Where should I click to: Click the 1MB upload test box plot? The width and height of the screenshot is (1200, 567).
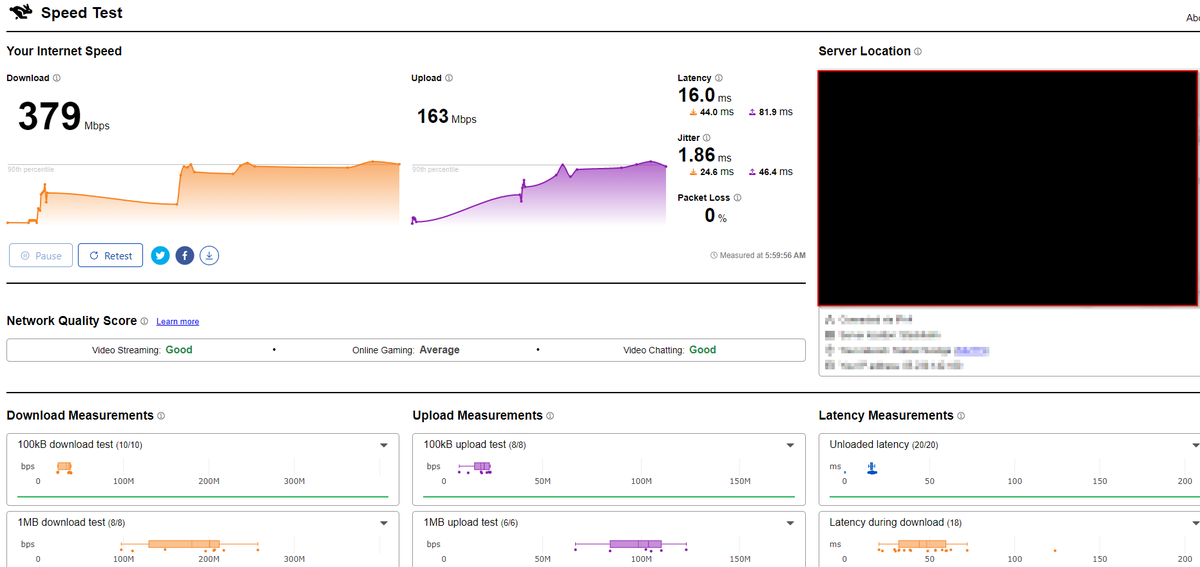pyautogui.click(x=632, y=545)
